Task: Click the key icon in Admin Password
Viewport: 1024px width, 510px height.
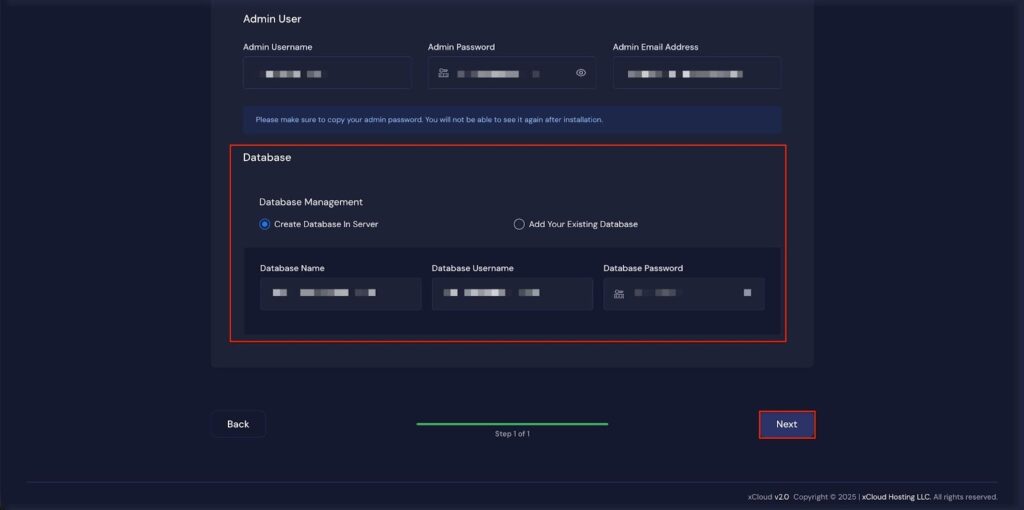Action: point(443,73)
